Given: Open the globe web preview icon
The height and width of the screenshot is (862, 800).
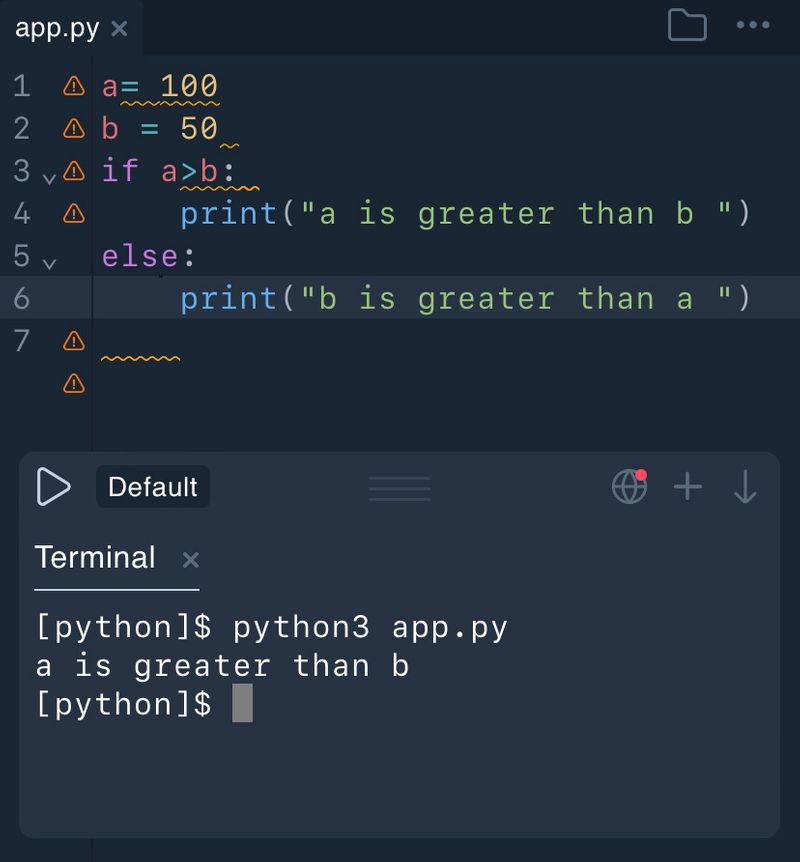Looking at the screenshot, I should [x=629, y=487].
